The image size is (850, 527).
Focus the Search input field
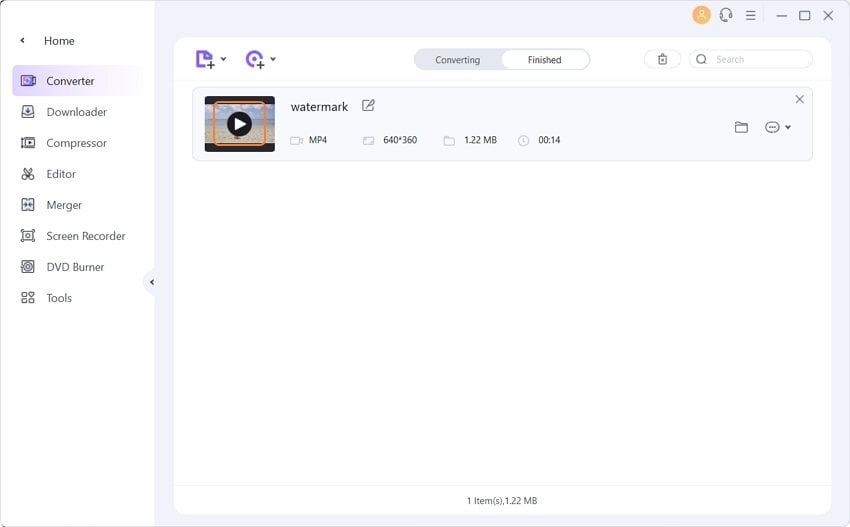click(x=751, y=59)
